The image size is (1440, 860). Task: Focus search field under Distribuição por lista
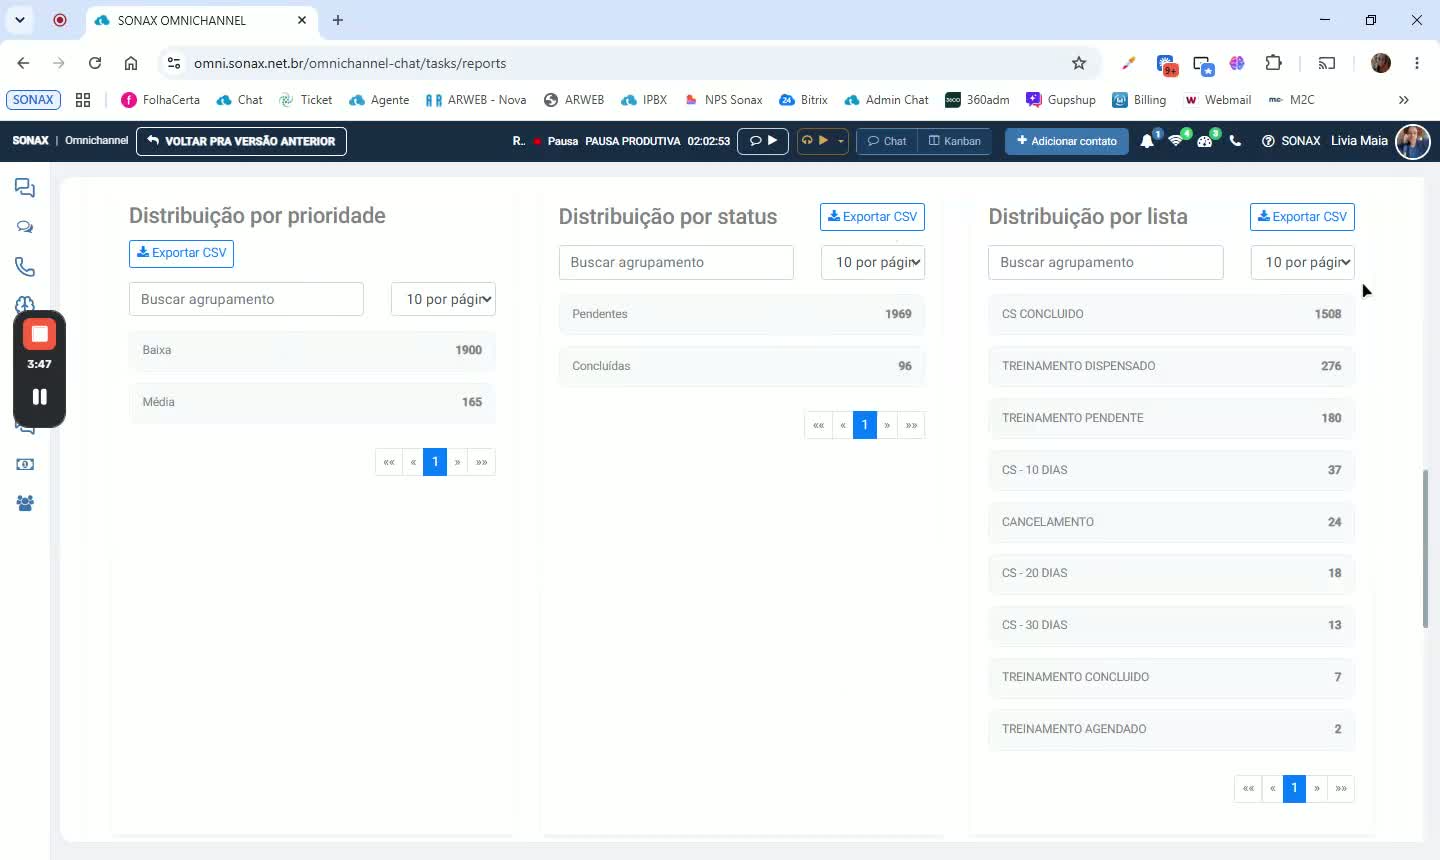(x=1106, y=262)
